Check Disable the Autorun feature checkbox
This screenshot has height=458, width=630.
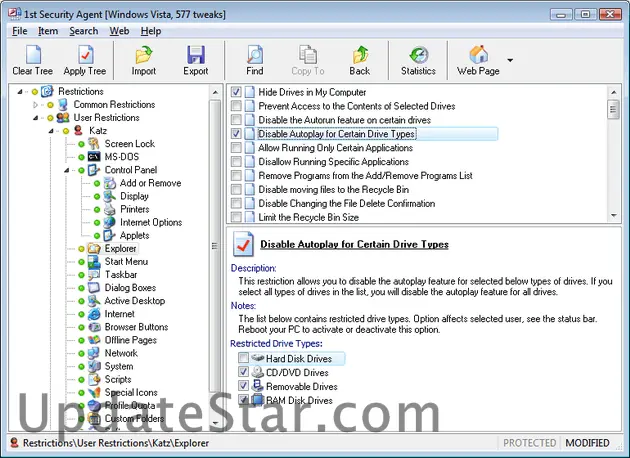(236, 120)
